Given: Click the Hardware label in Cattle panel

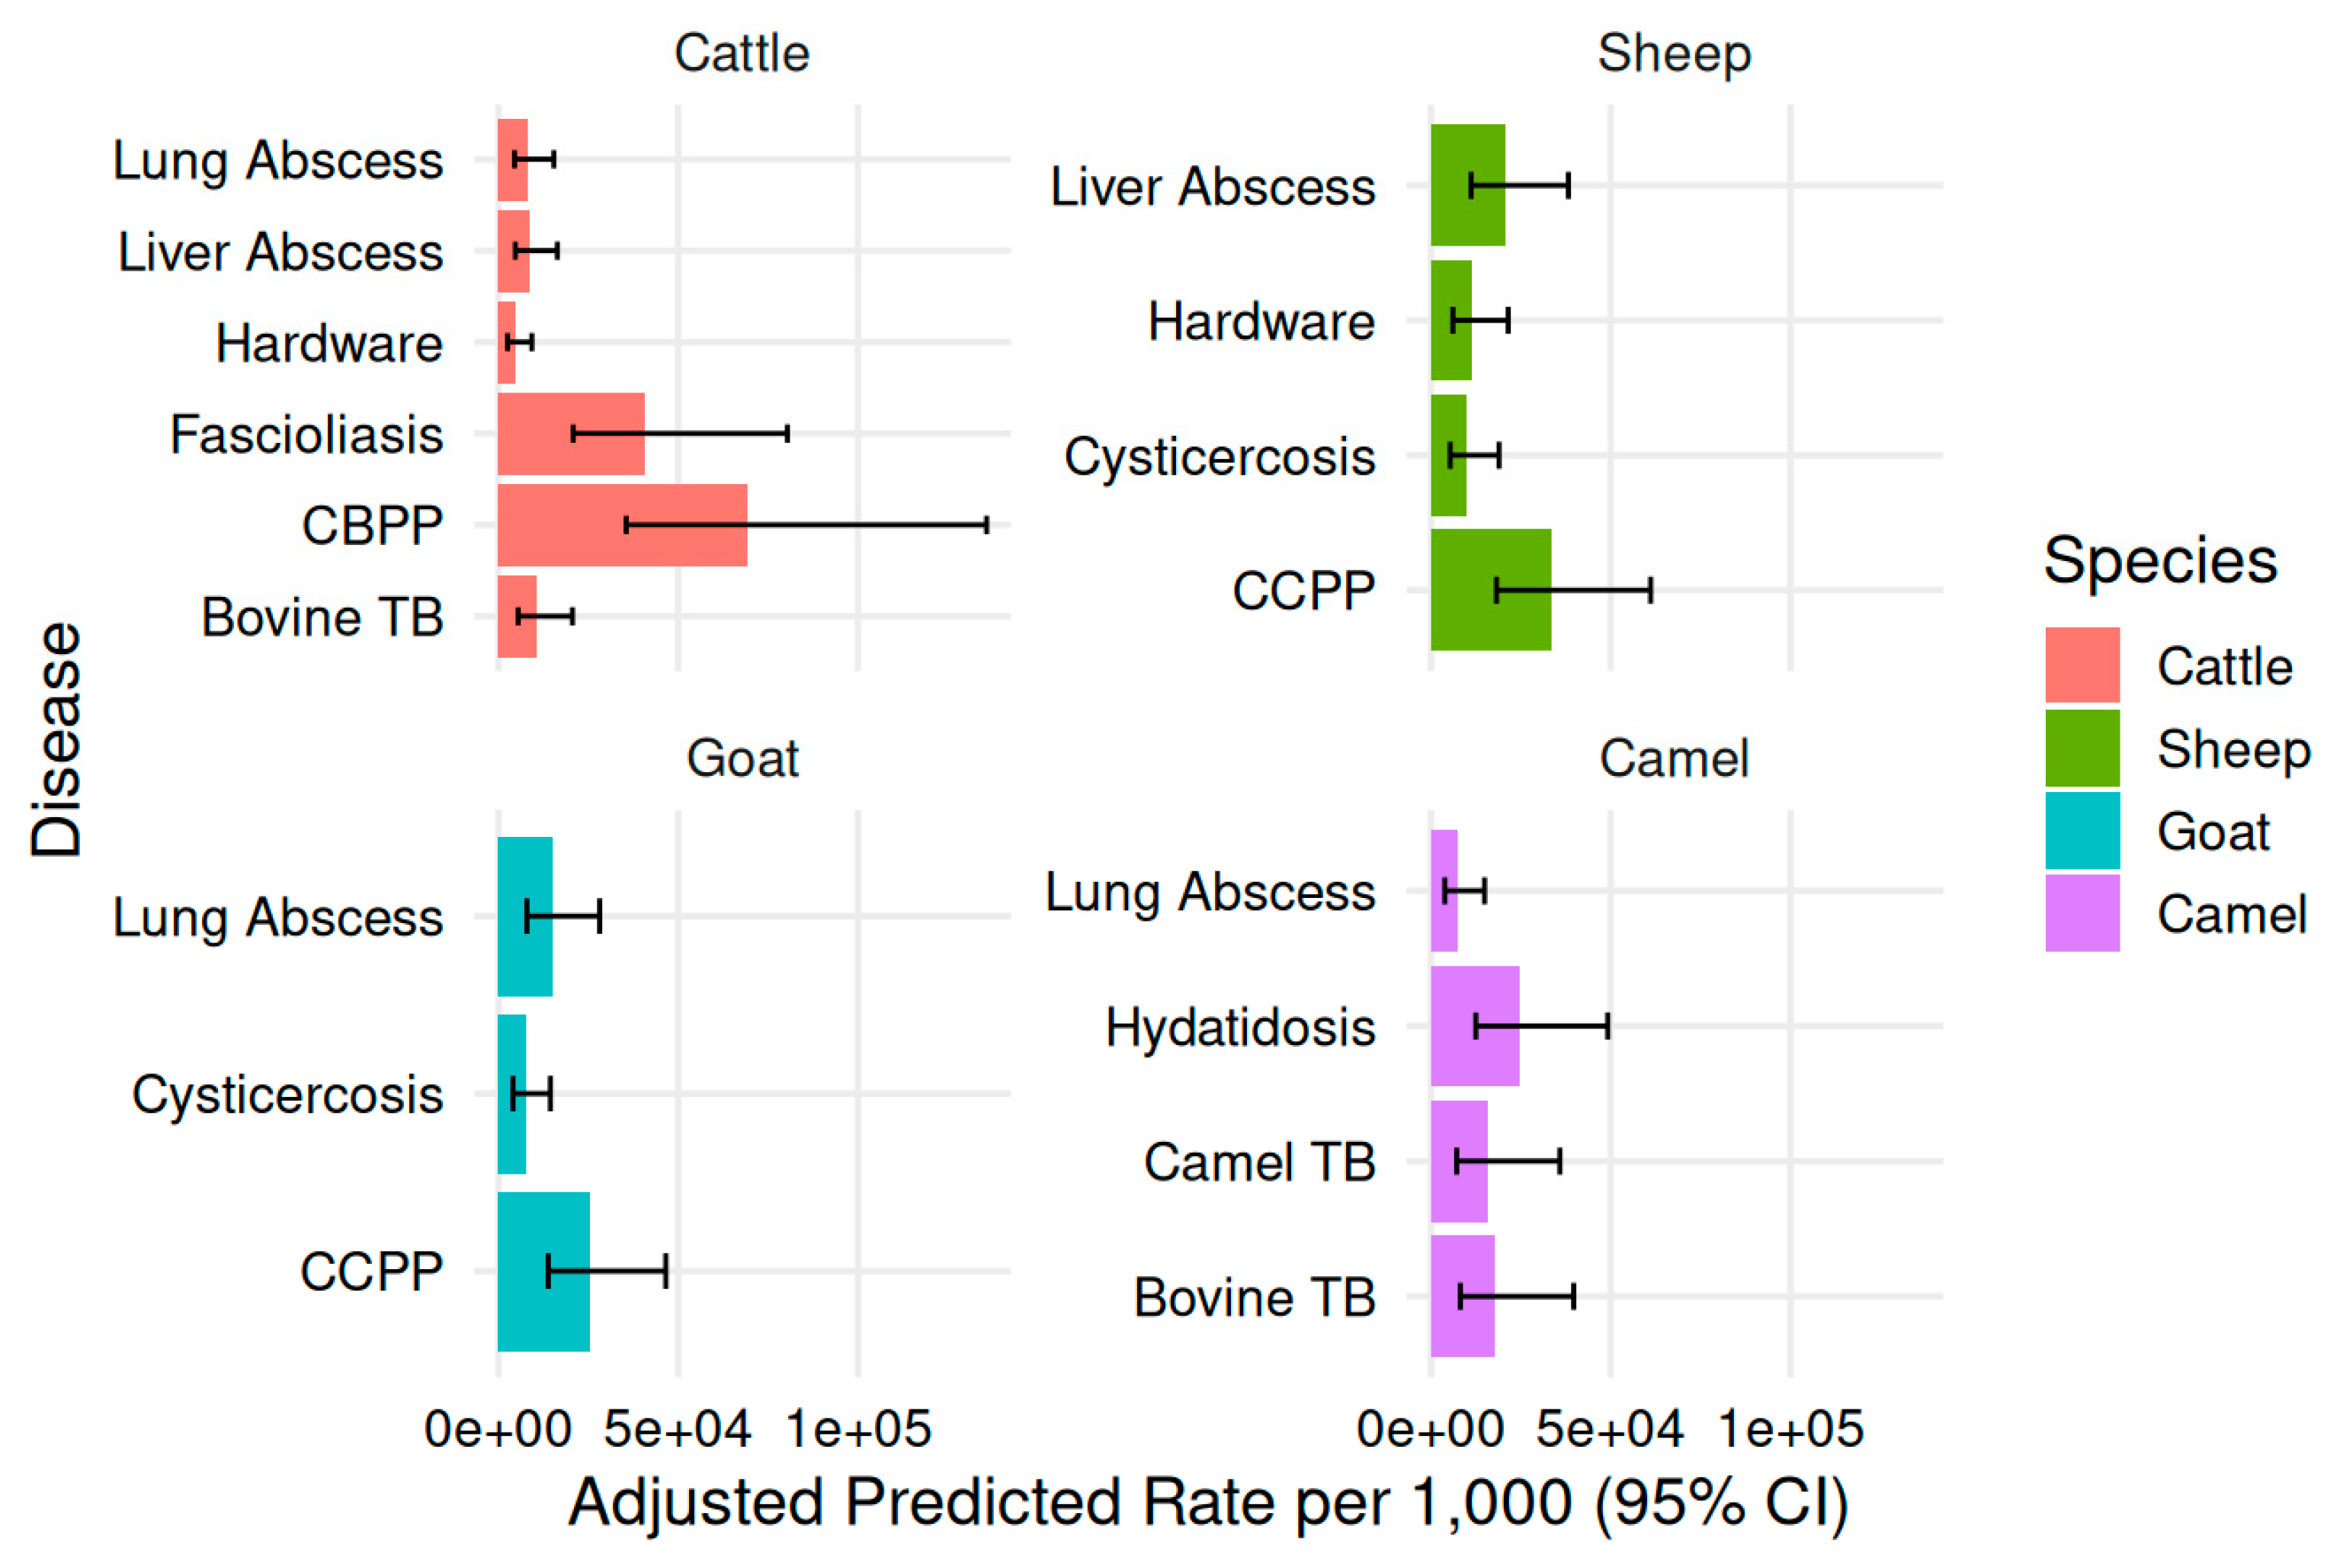Looking at the screenshot, I should [x=329, y=343].
